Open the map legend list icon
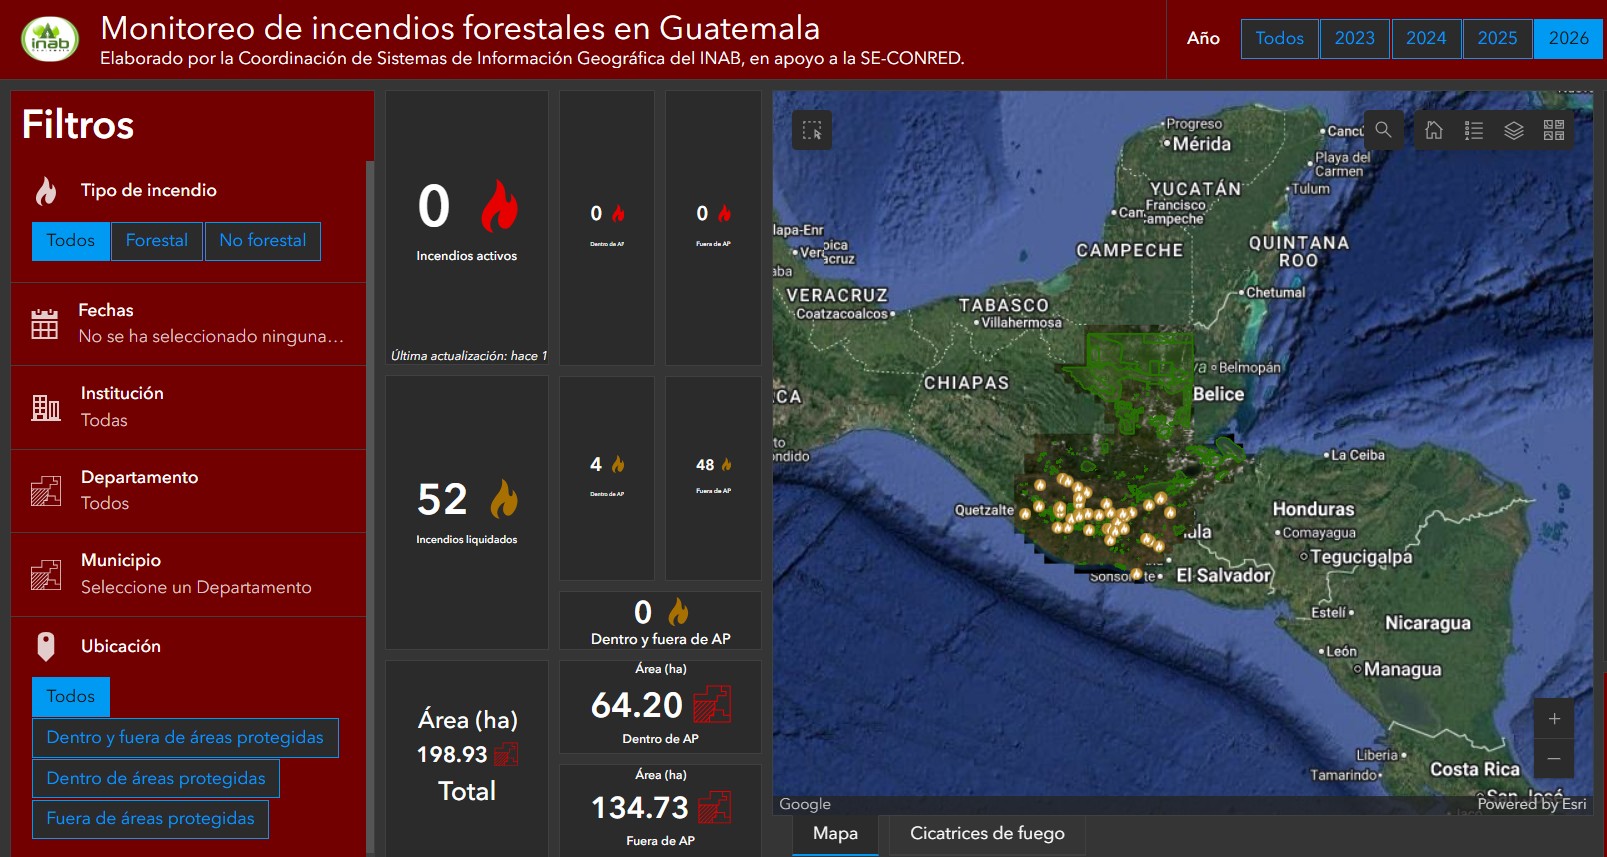The height and width of the screenshot is (857, 1607). click(1474, 131)
